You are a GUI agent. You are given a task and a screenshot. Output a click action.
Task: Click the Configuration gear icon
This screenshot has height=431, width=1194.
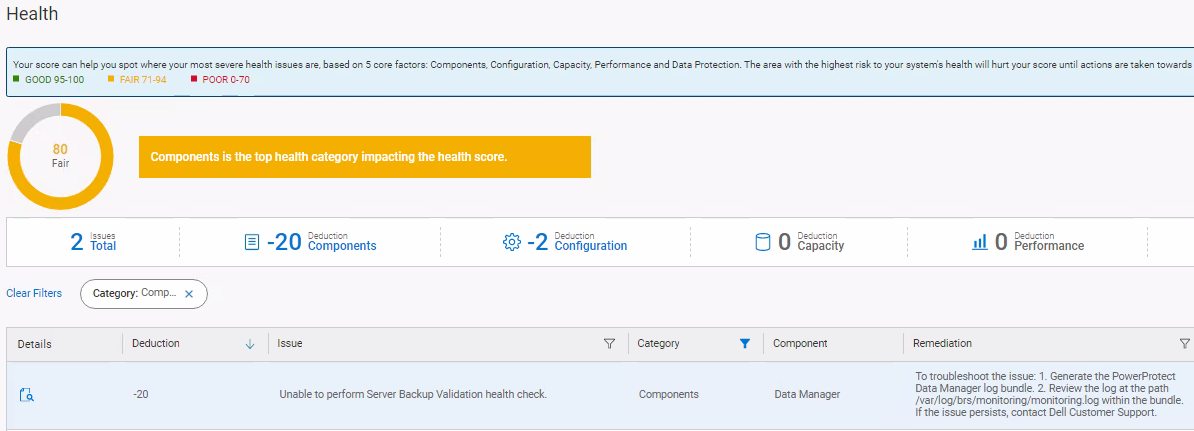[x=512, y=242]
